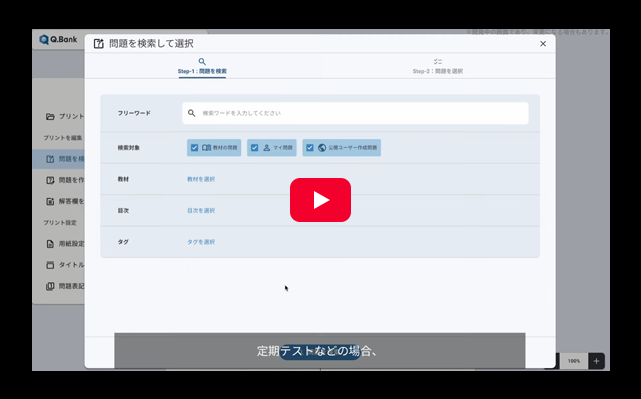The width and height of the screenshot is (641, 399).
Task: Play the YouTube video
Action: point(320,200)
